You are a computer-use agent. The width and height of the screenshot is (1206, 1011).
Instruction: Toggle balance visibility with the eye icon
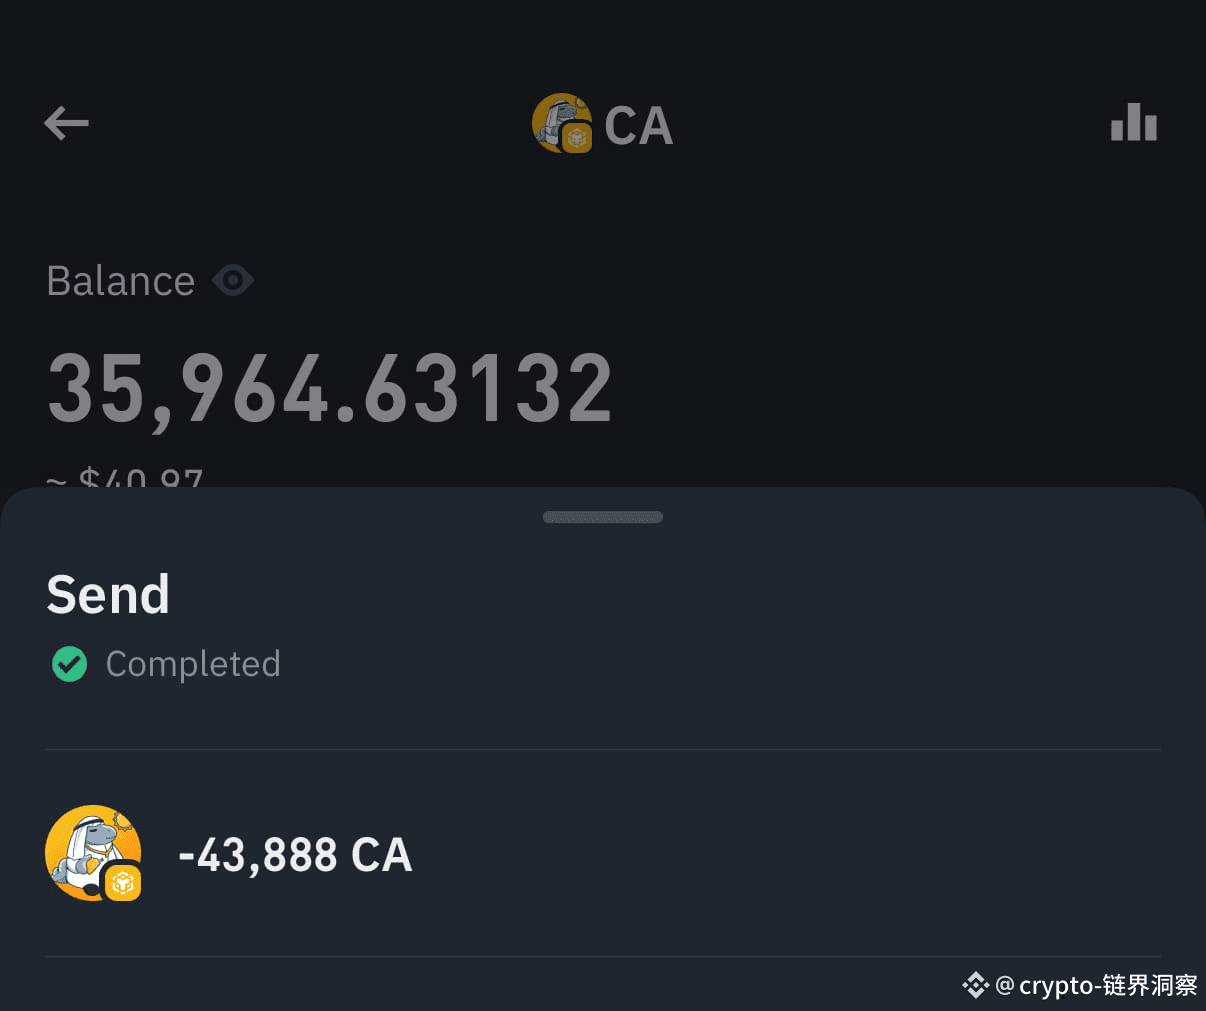point(233,281)
